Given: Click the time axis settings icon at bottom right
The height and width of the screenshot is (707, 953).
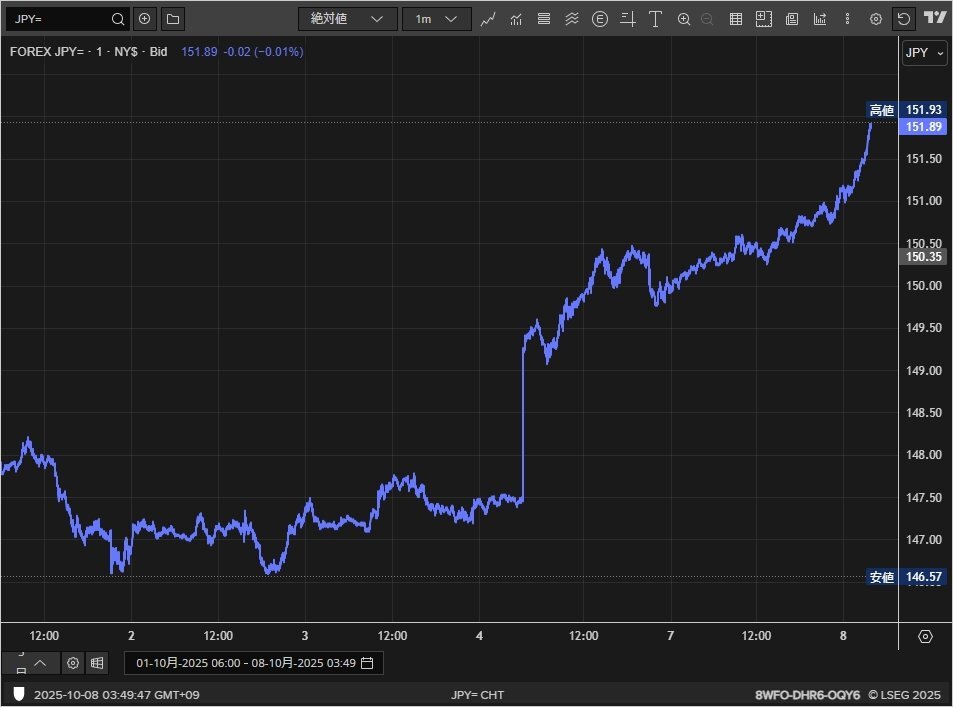Looking at the screenshot, I should (925, 636).
